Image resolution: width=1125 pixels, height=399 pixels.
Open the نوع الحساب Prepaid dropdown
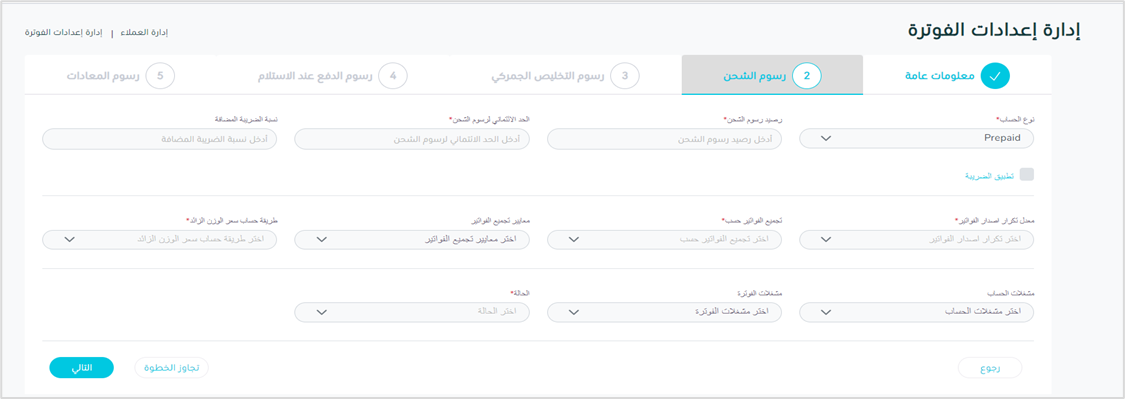coord(916,139)
